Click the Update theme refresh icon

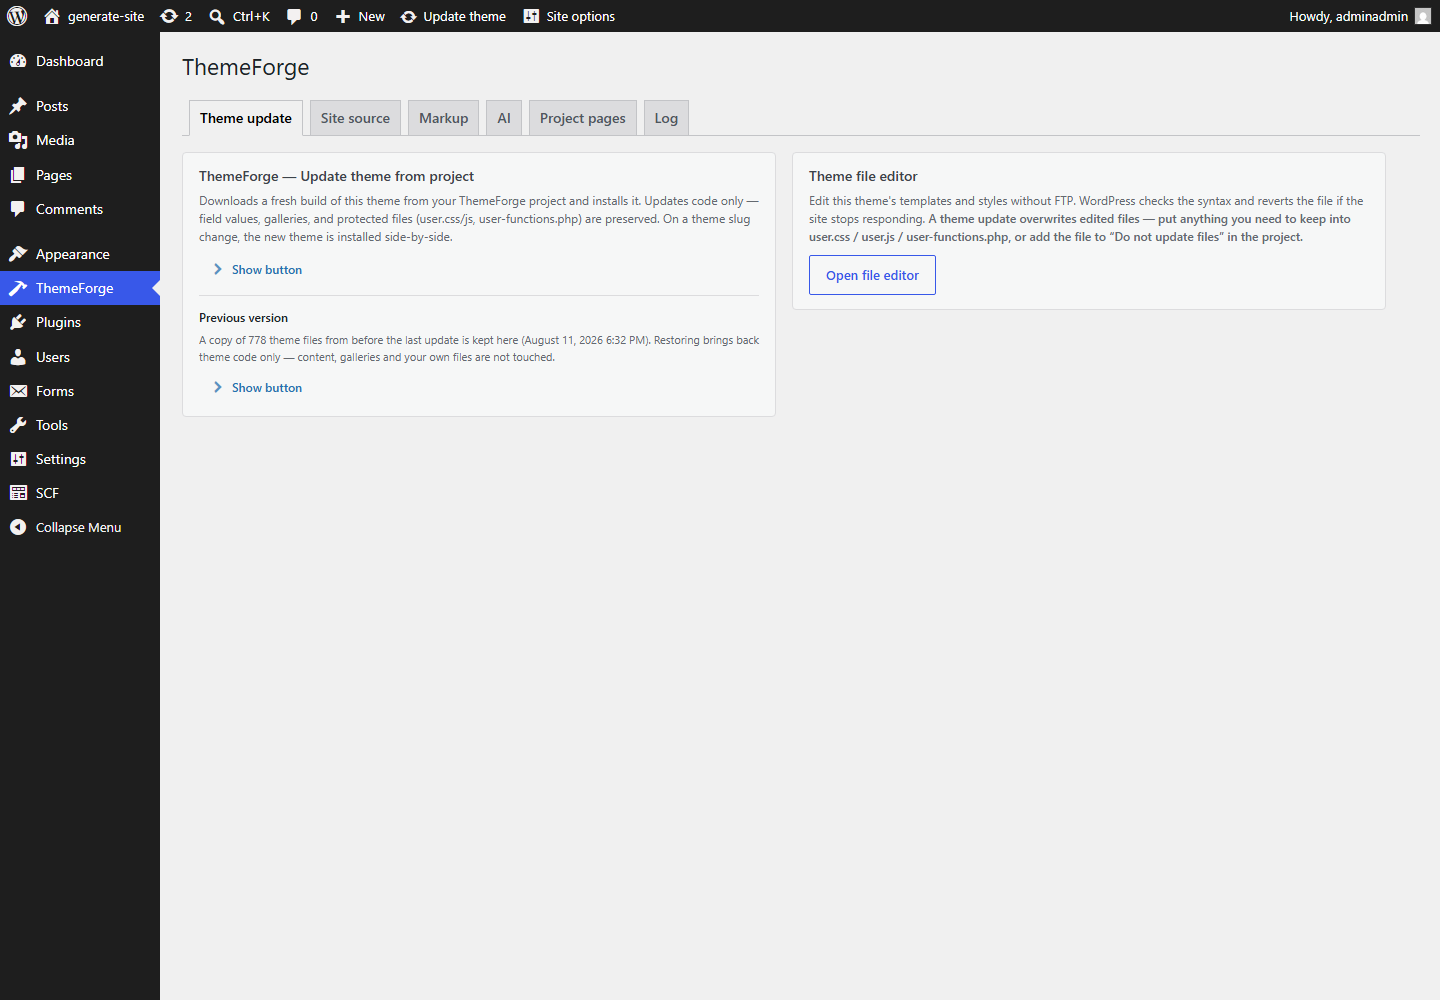408,16
